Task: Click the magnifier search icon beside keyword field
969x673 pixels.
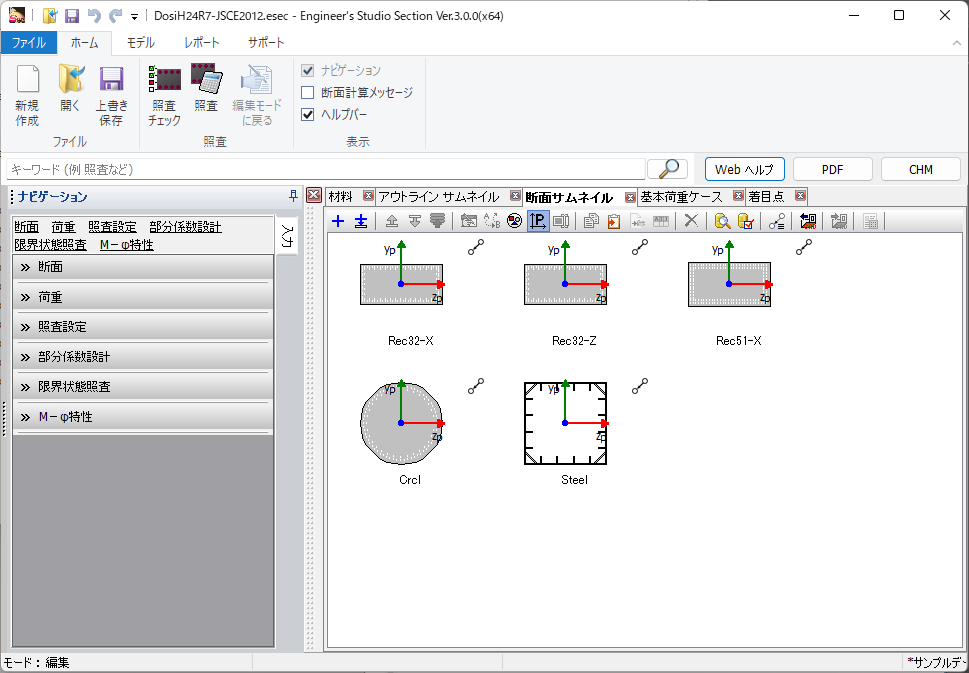Action: coord(669,169)
